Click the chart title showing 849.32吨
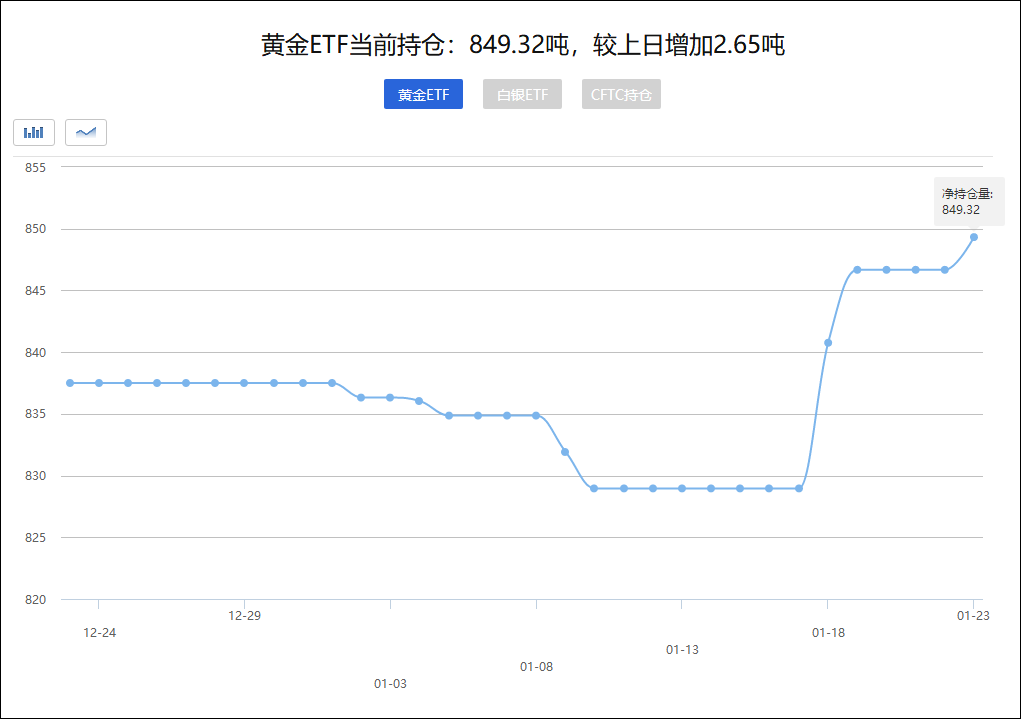Screen dimensions: 1021x719 click(522, 45)
